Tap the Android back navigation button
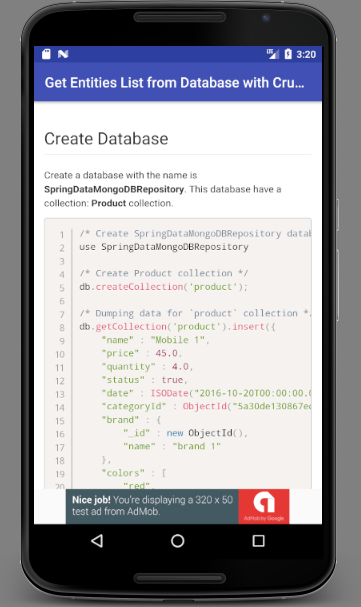The image size is (361, 607). point(97,540)
